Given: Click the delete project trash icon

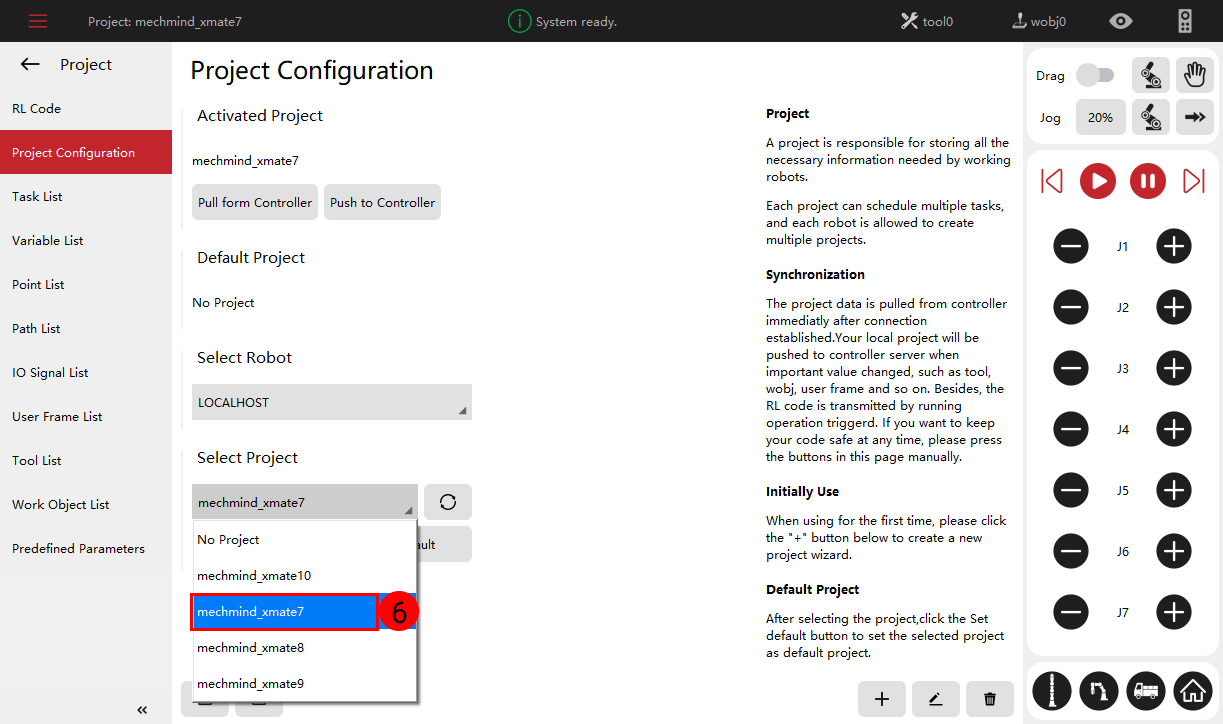Looking at the screenshot, I should point(990,699).
